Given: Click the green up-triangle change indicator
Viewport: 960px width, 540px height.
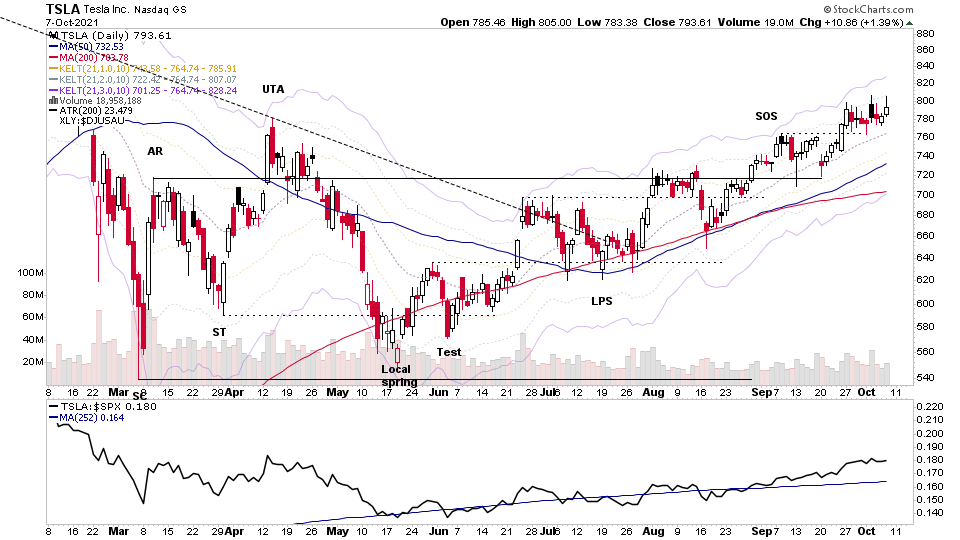Looking at the screenshot, I should (x=909, y=23).
